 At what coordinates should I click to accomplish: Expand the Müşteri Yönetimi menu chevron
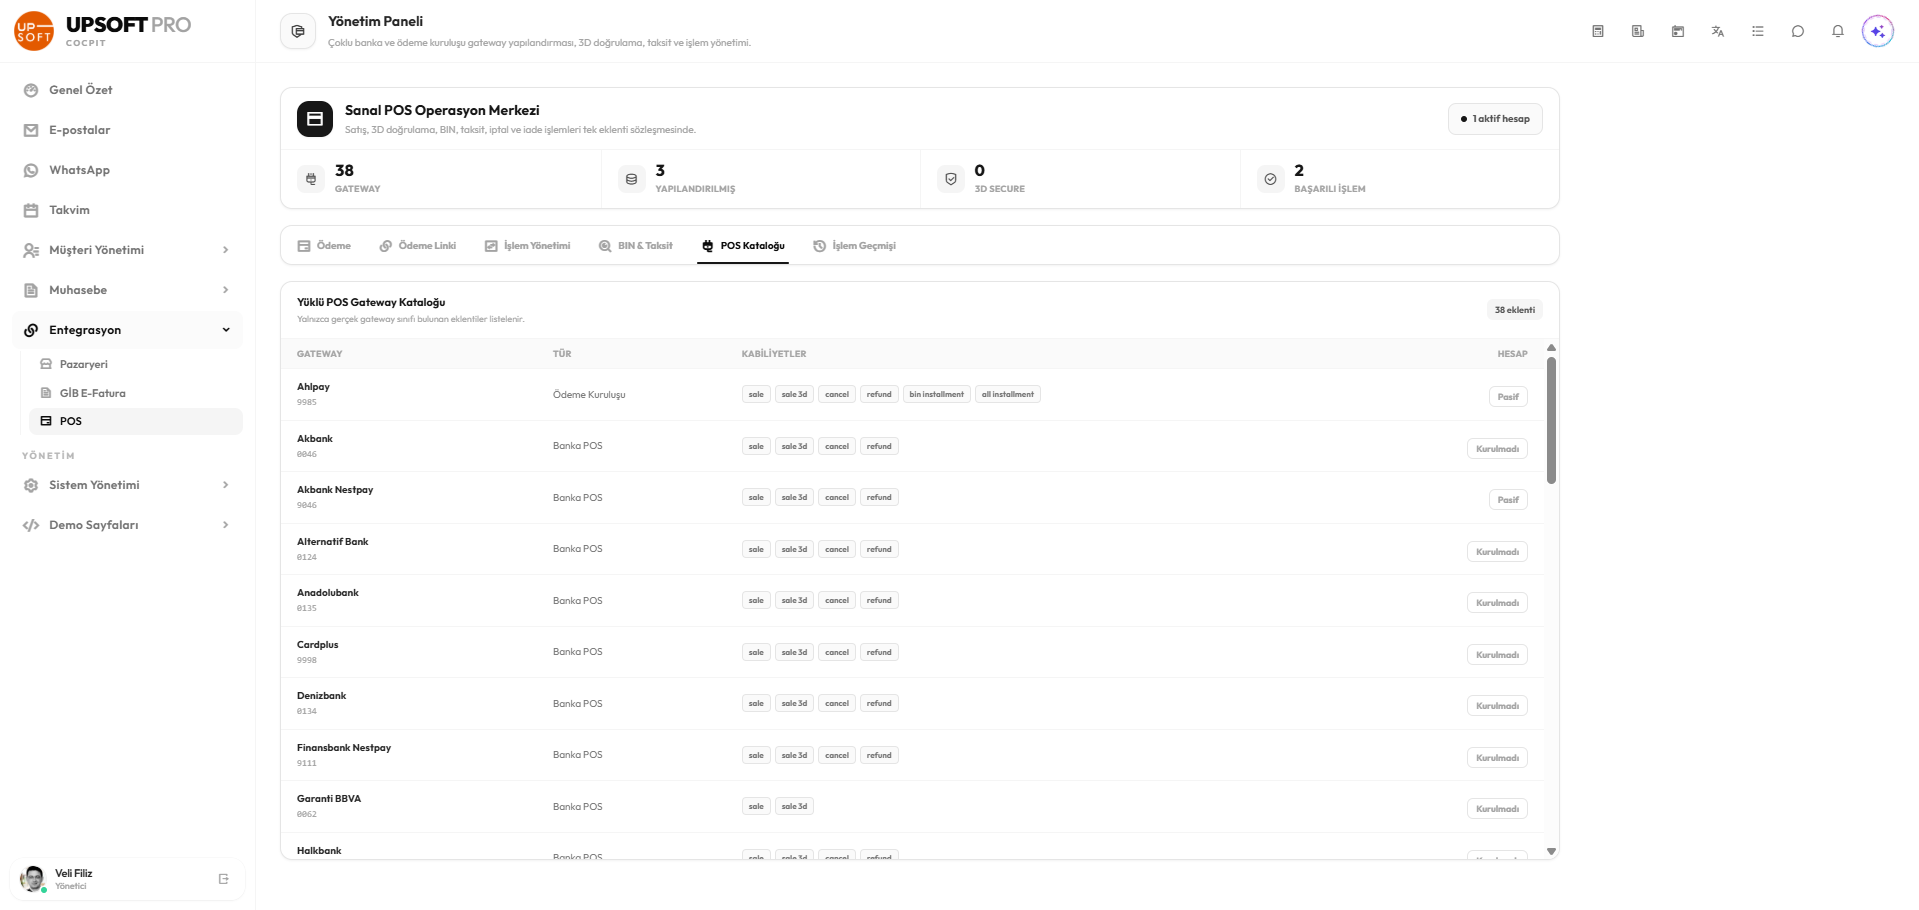pos(226,250)
